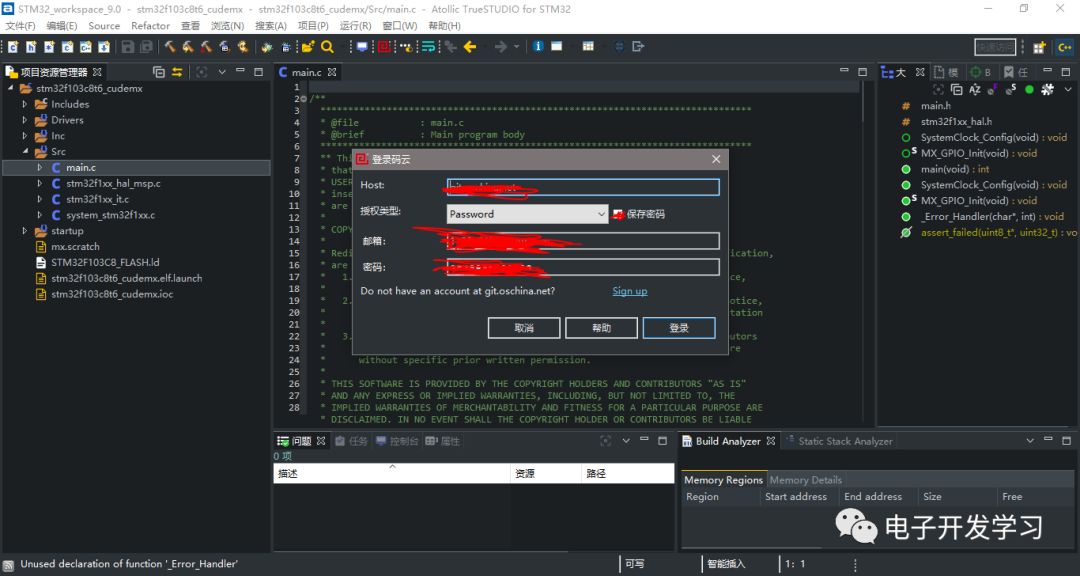Viewport: 1080px width, 576px height.
Task: Click the new C source file toolbar icon
Action: tap(13, 47)
